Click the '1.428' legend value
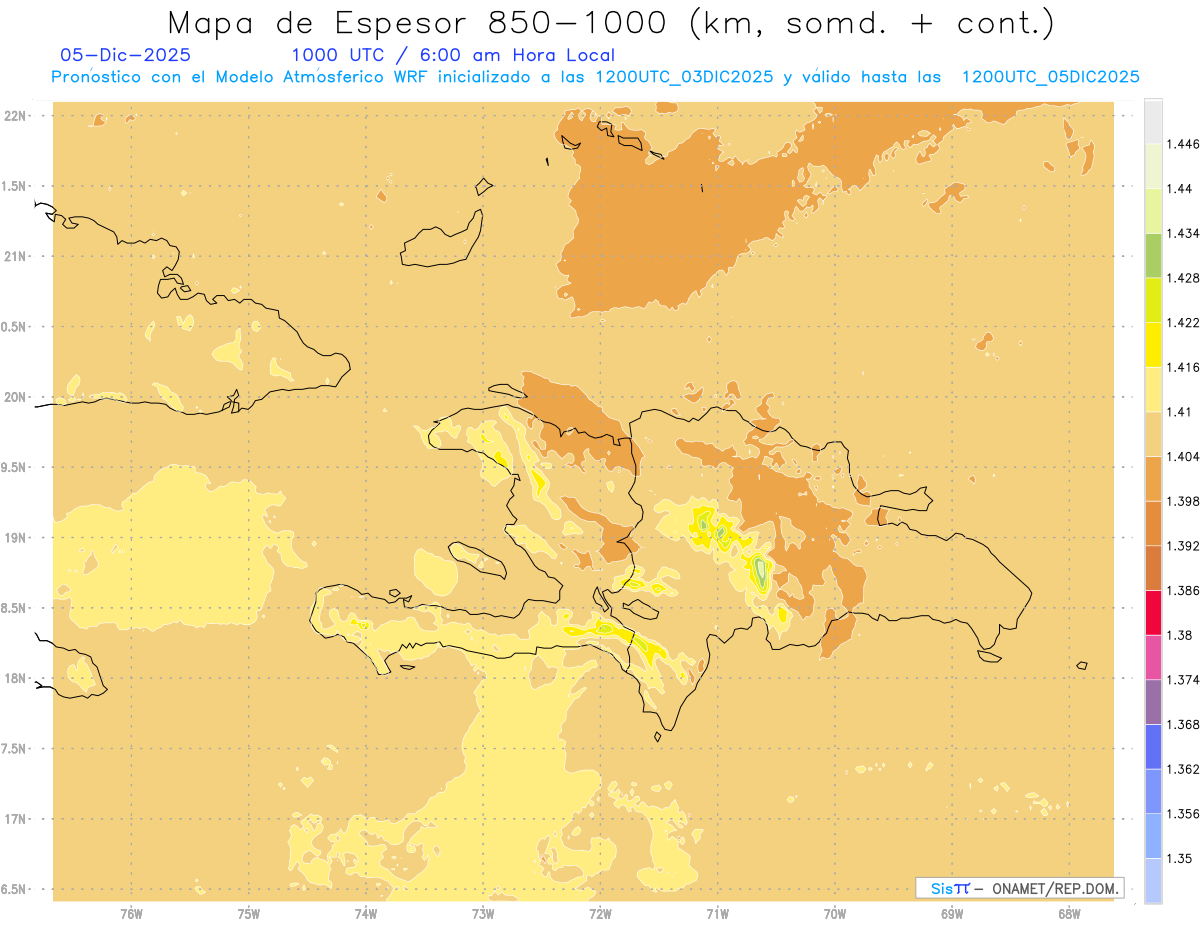 point(1185,278)
